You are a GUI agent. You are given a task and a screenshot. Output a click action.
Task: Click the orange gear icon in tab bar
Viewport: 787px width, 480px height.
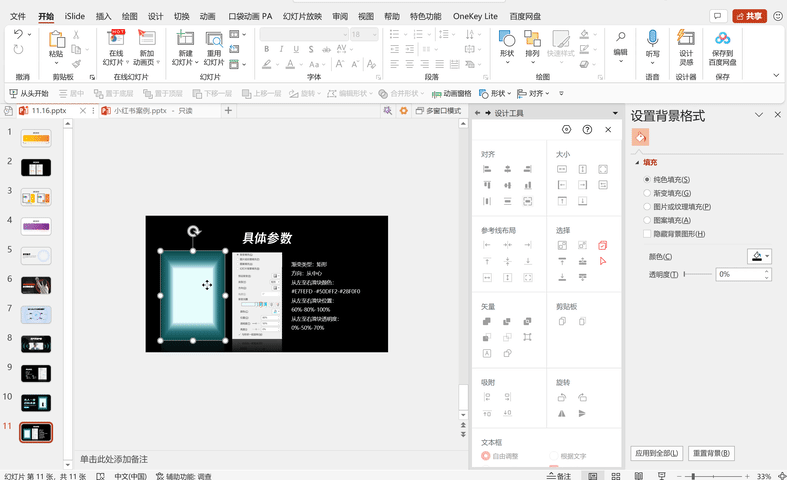[x=404, y=110]
